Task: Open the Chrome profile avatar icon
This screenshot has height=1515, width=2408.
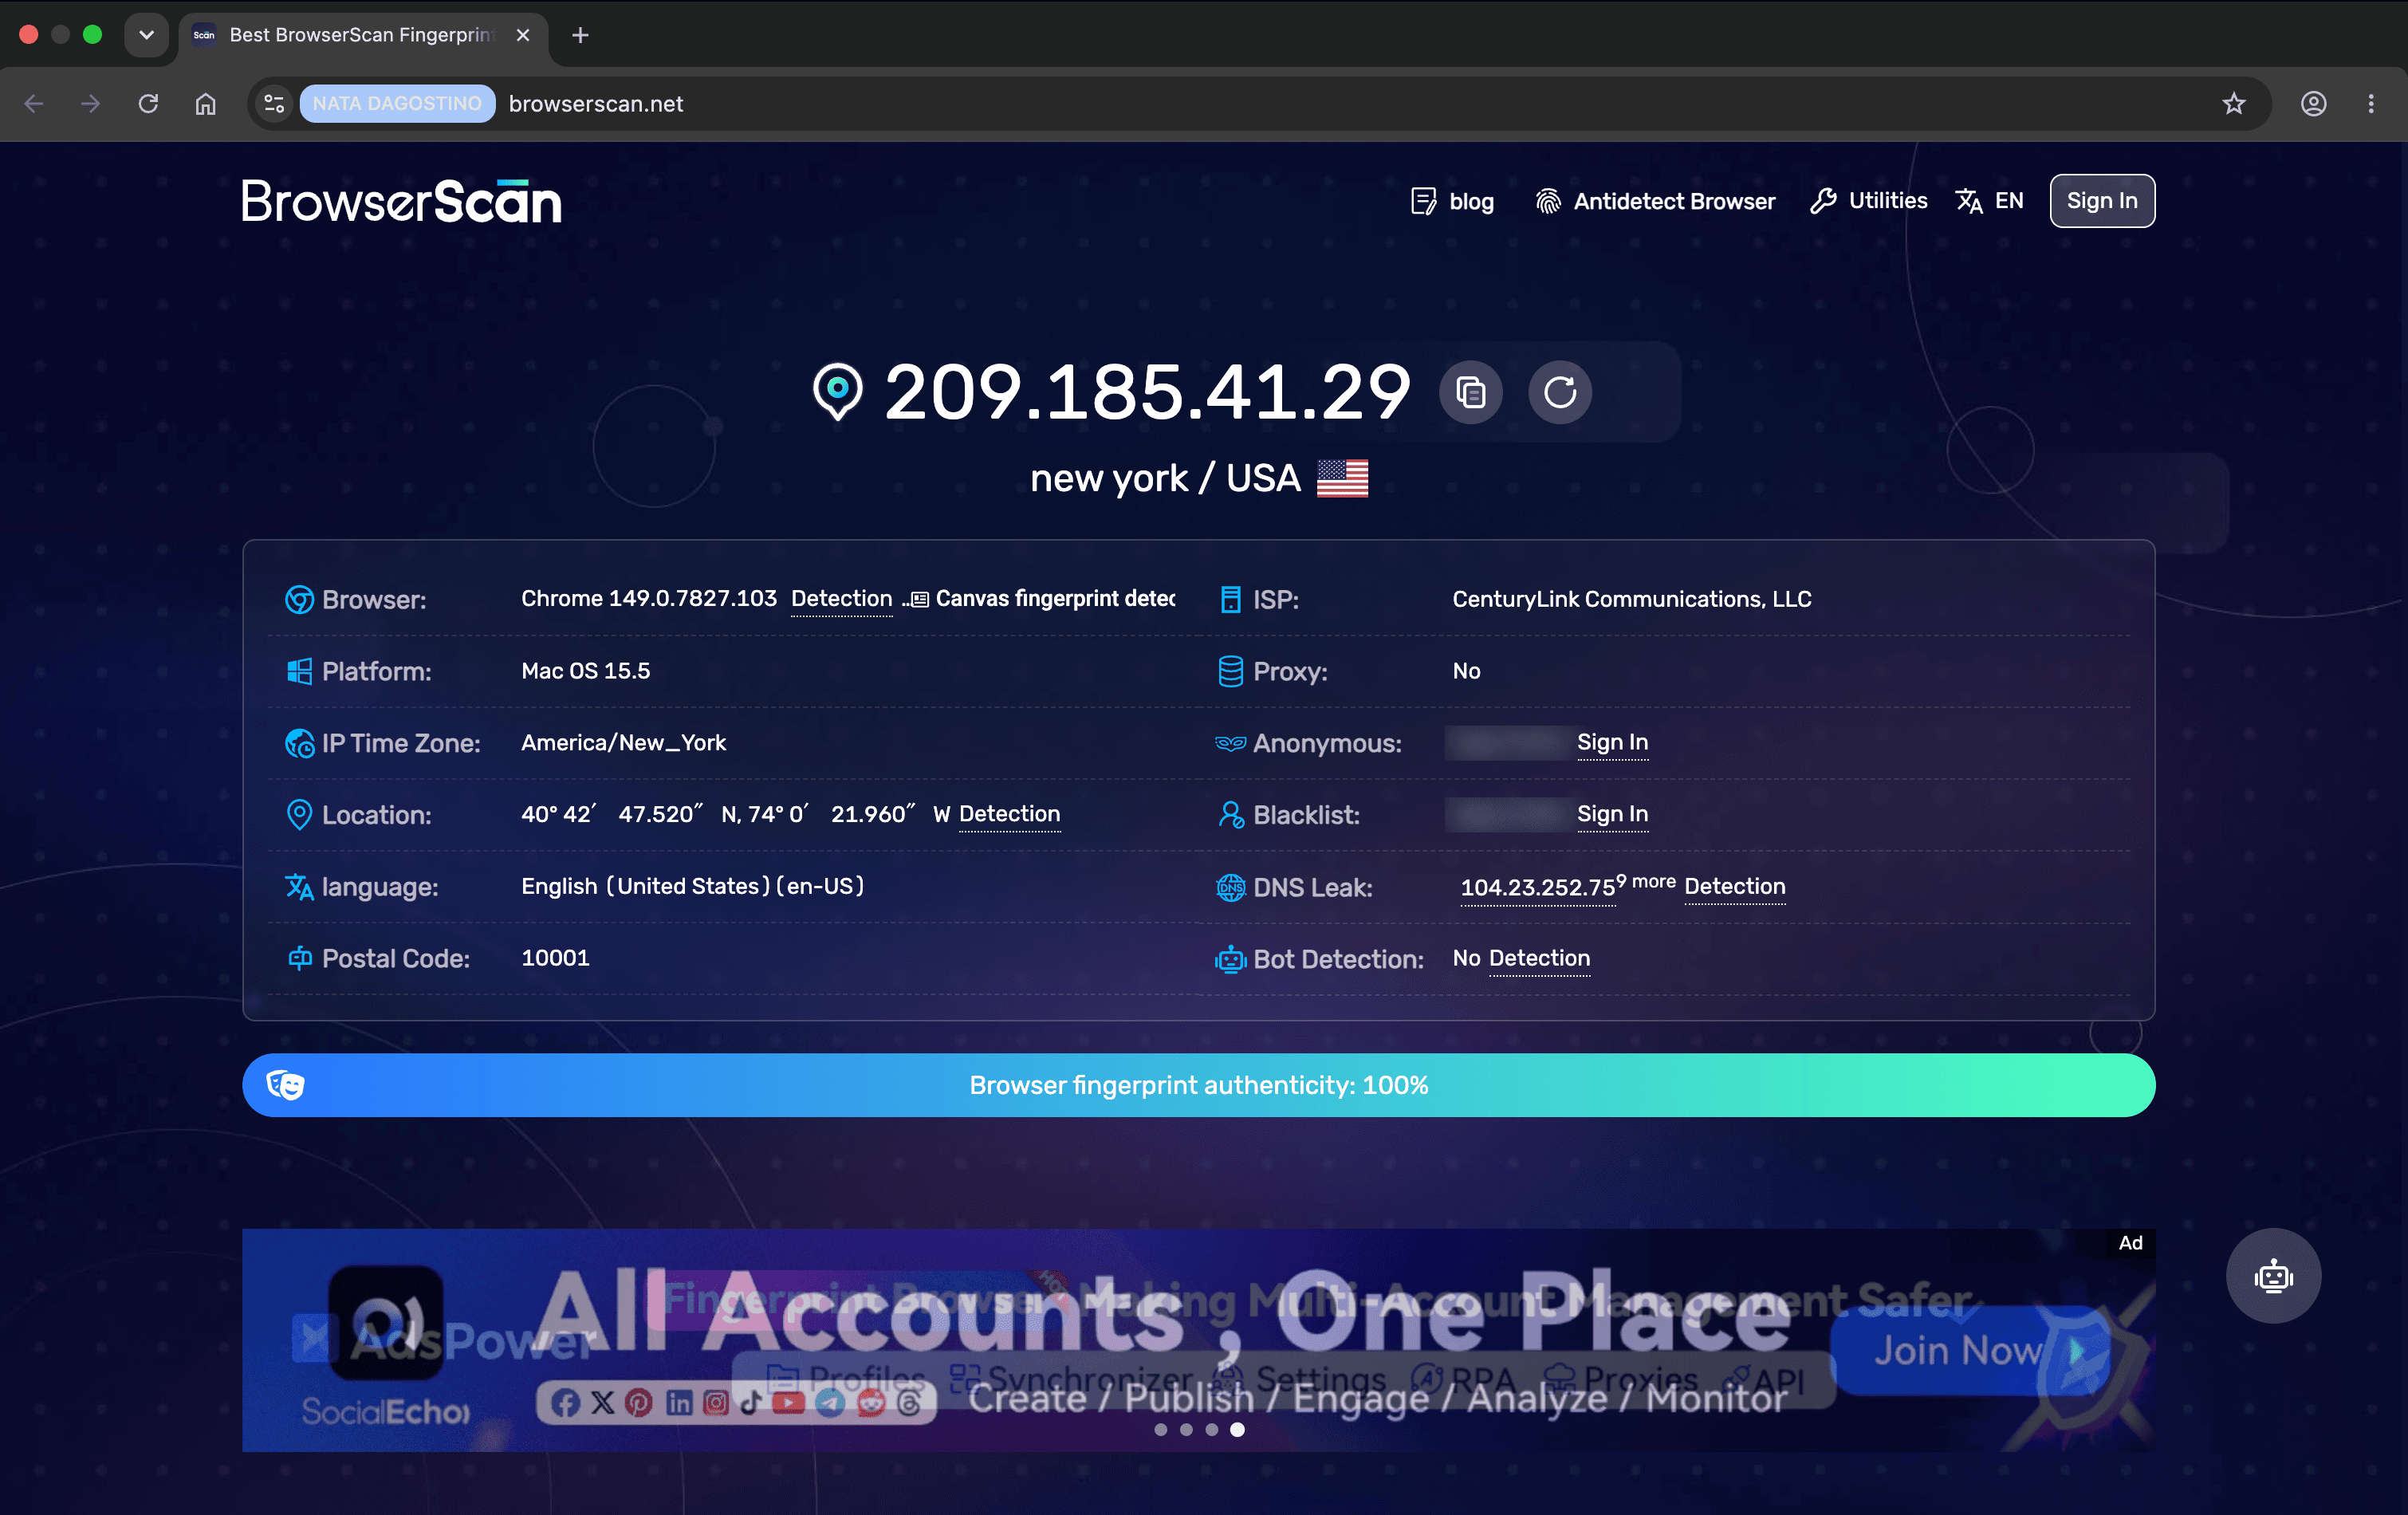Action: click(2313, 104)
